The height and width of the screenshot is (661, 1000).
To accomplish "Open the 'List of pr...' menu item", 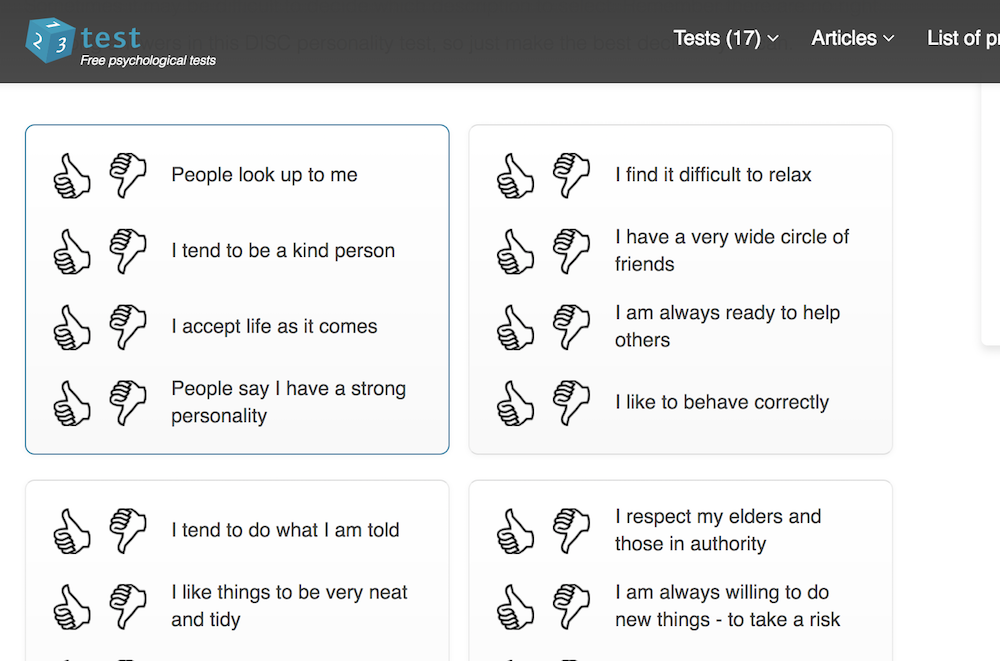I will (962, 38).
